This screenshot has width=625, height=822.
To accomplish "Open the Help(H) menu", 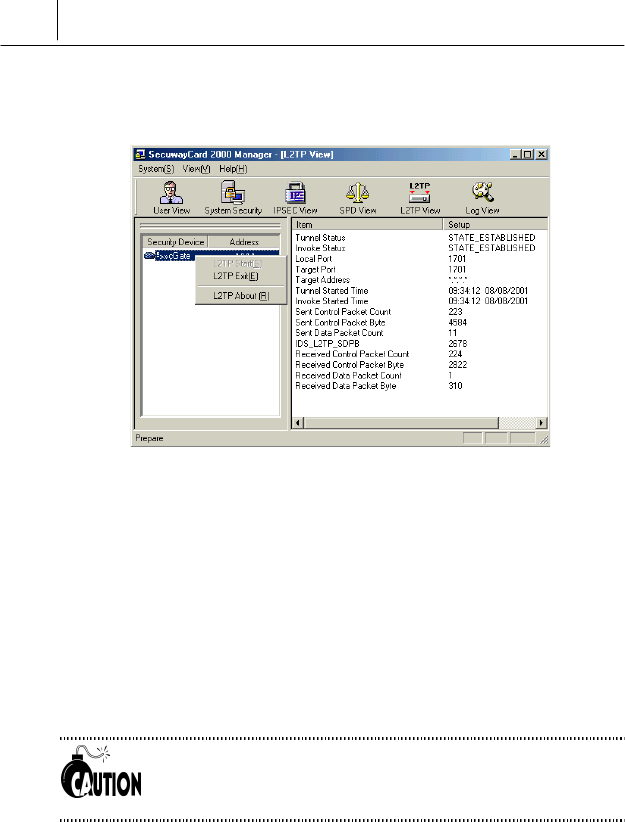I will pos(233,169).
